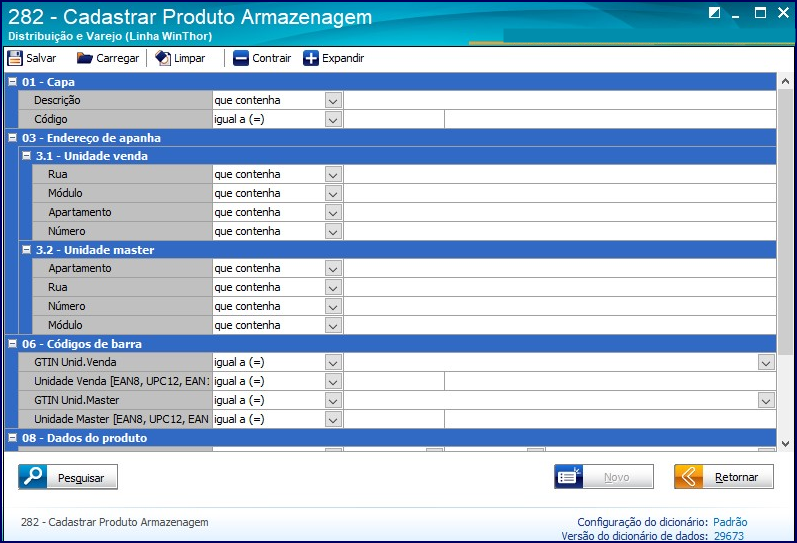Open GTIN Unid.Venda operator dropdown
The image size is (797, 543).
(x=333, y=363)
